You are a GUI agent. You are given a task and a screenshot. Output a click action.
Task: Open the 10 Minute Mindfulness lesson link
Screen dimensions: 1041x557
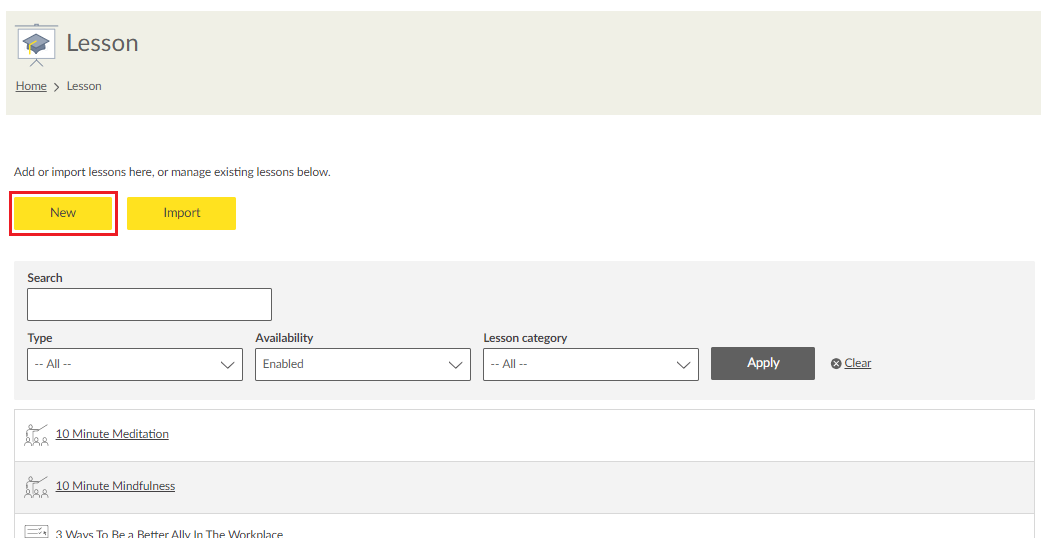tap(115, 486)
